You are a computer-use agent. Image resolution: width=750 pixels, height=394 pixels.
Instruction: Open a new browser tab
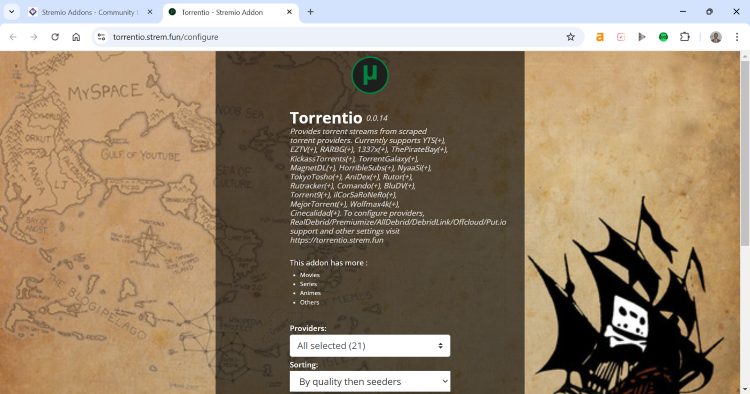(x=310, y=12)
